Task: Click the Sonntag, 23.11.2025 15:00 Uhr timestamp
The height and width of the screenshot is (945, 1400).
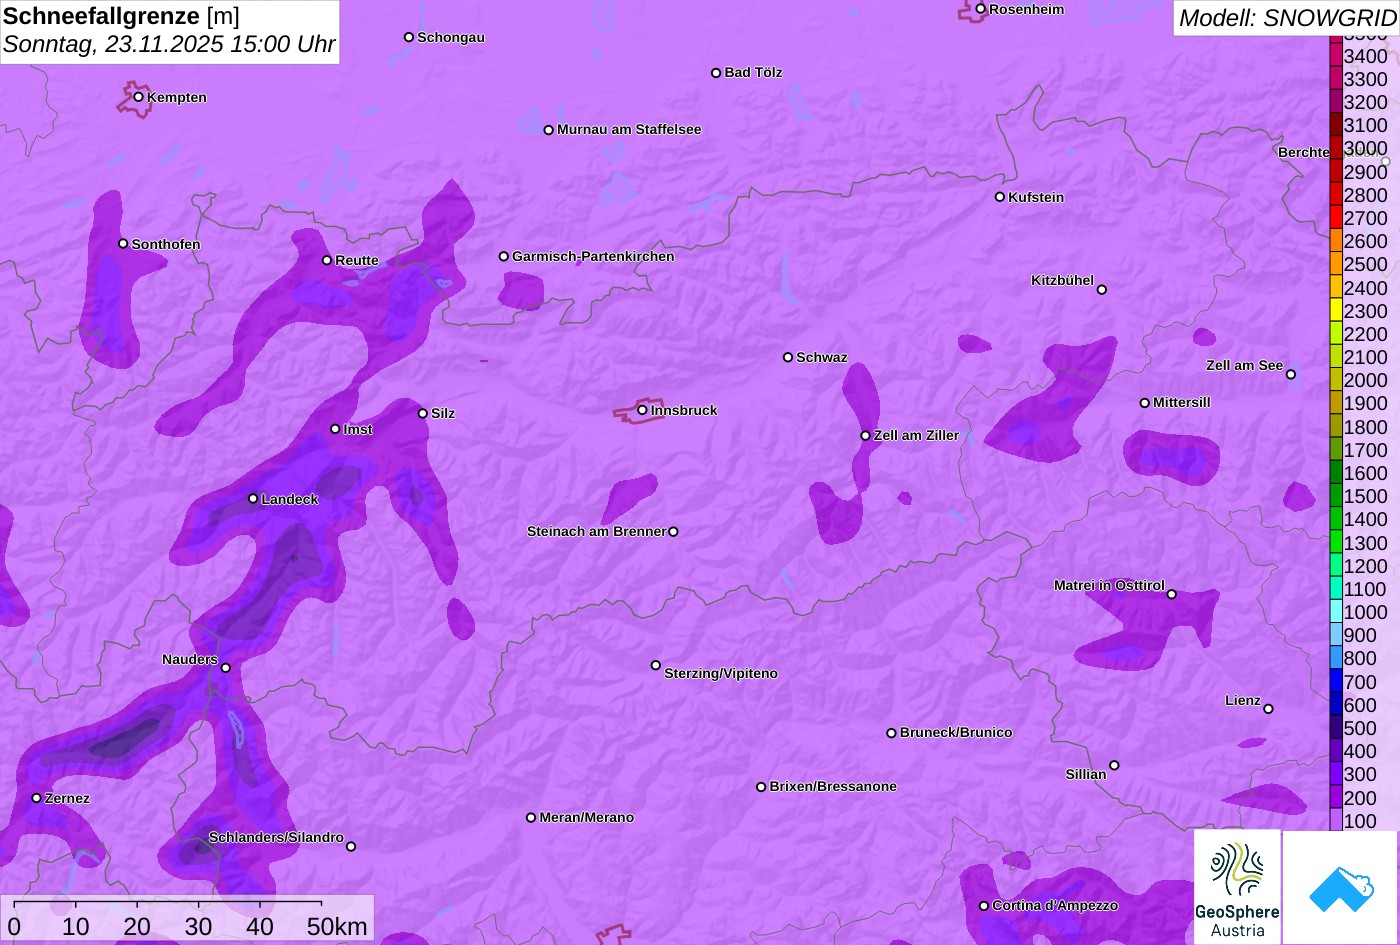Action: (x=169, y=45)
